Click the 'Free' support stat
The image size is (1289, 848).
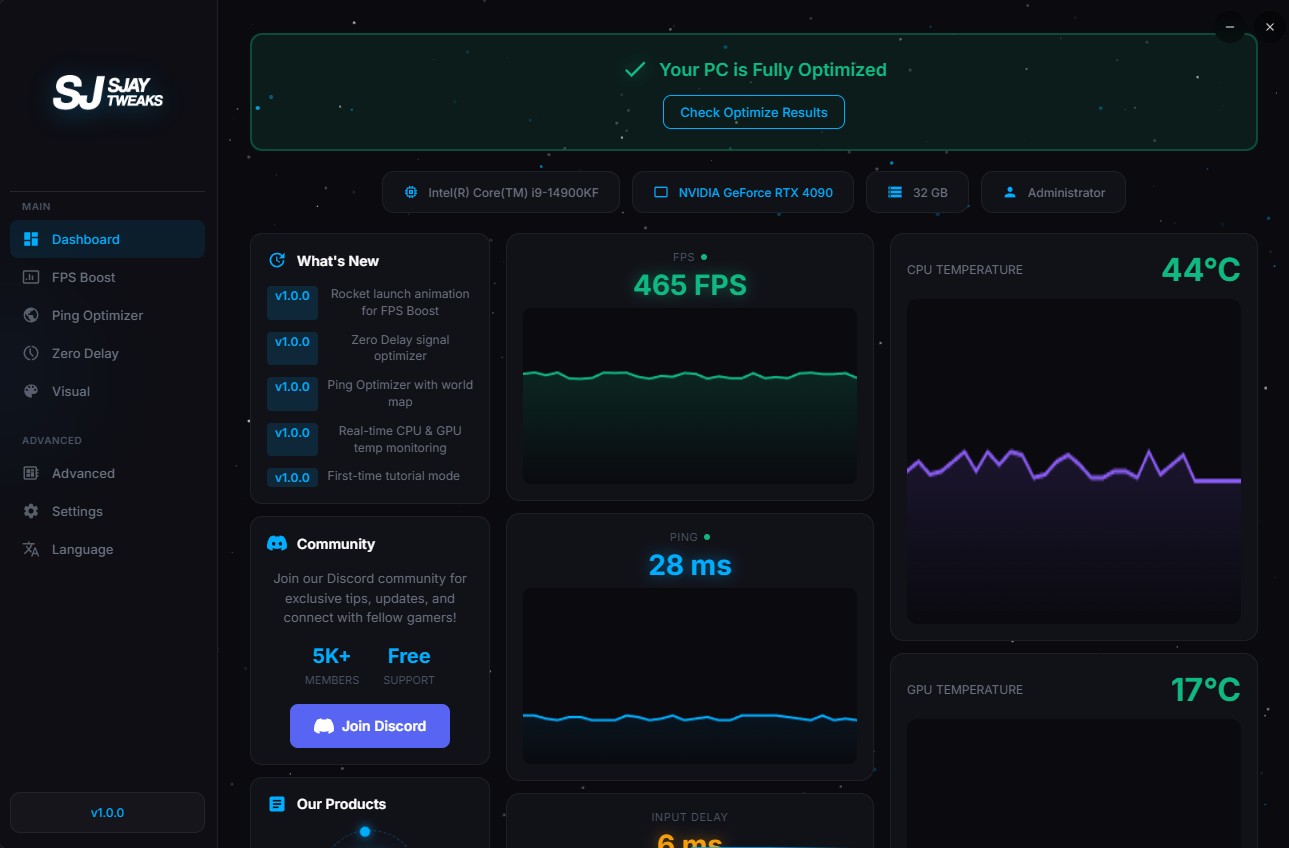pos(409,656)
